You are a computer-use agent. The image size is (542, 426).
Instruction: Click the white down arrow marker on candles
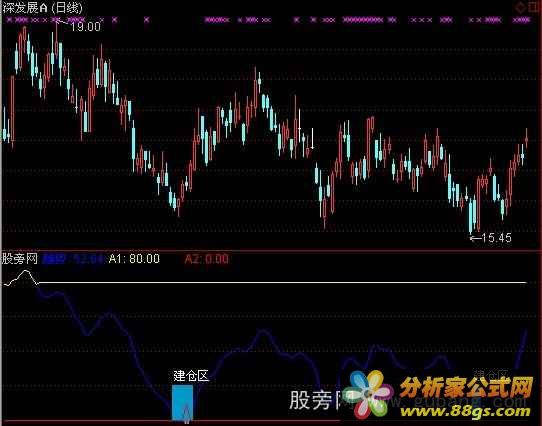(x=312, y=139)
